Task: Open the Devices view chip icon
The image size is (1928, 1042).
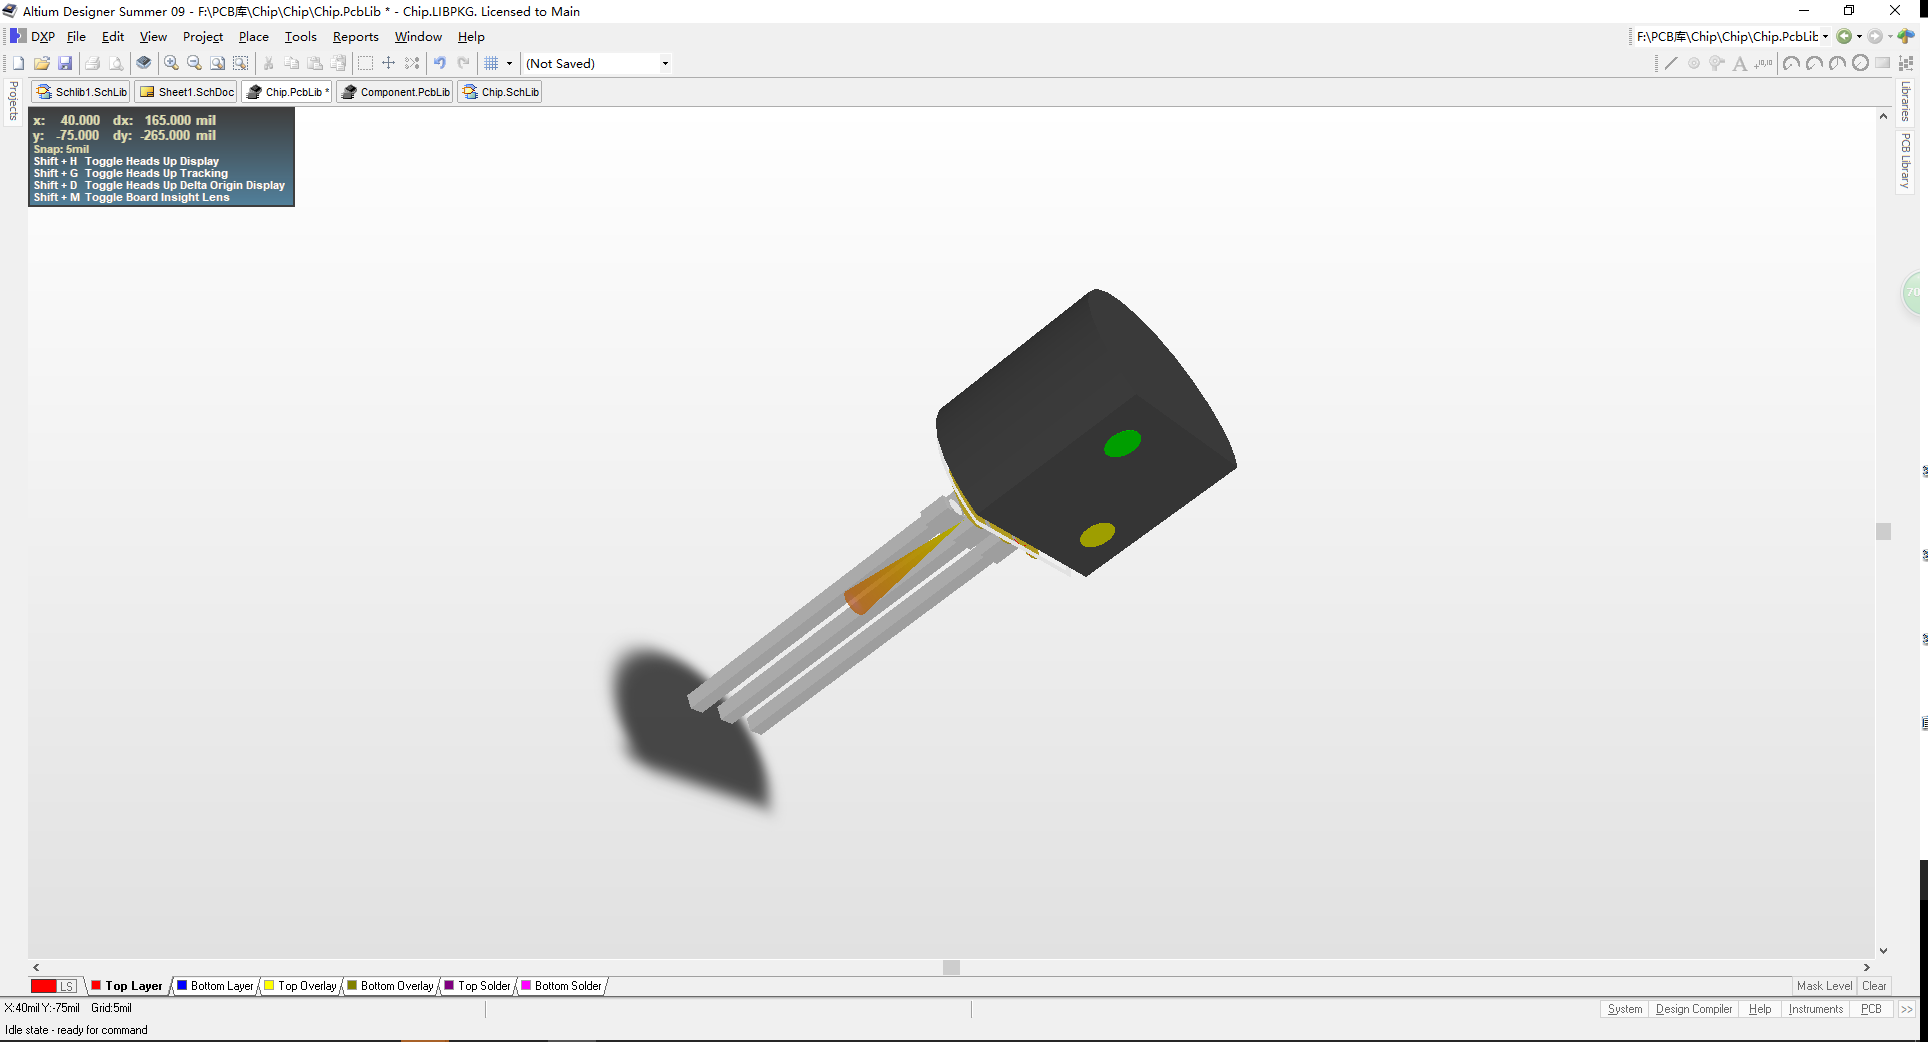Action: 144,63
